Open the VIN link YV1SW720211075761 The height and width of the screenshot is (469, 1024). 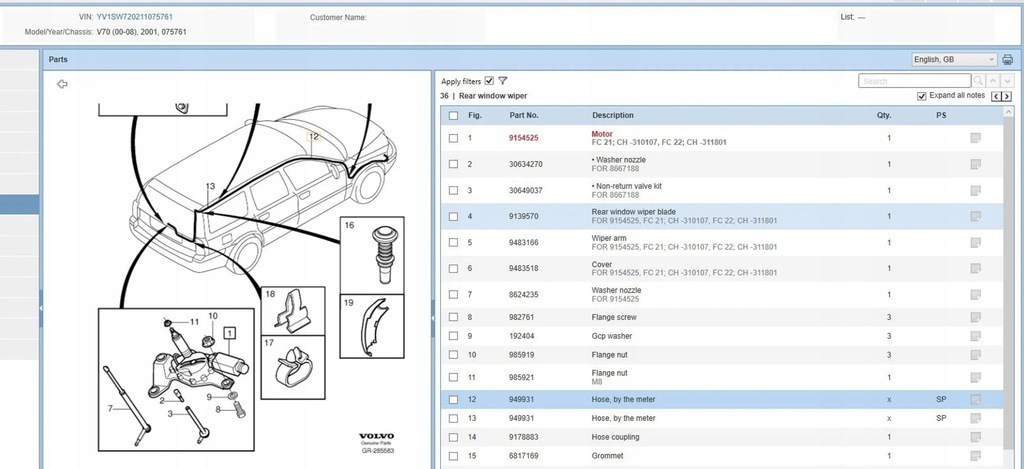pyautogui.click(x=135, y=17)
